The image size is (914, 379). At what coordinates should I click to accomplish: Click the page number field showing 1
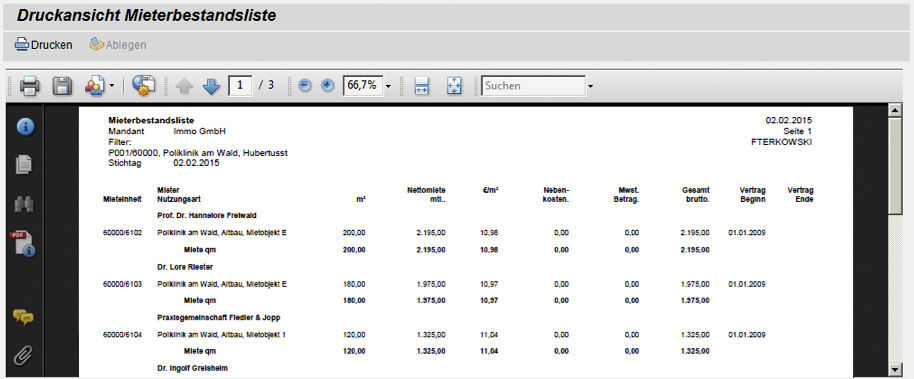click(x=241, y=86)
